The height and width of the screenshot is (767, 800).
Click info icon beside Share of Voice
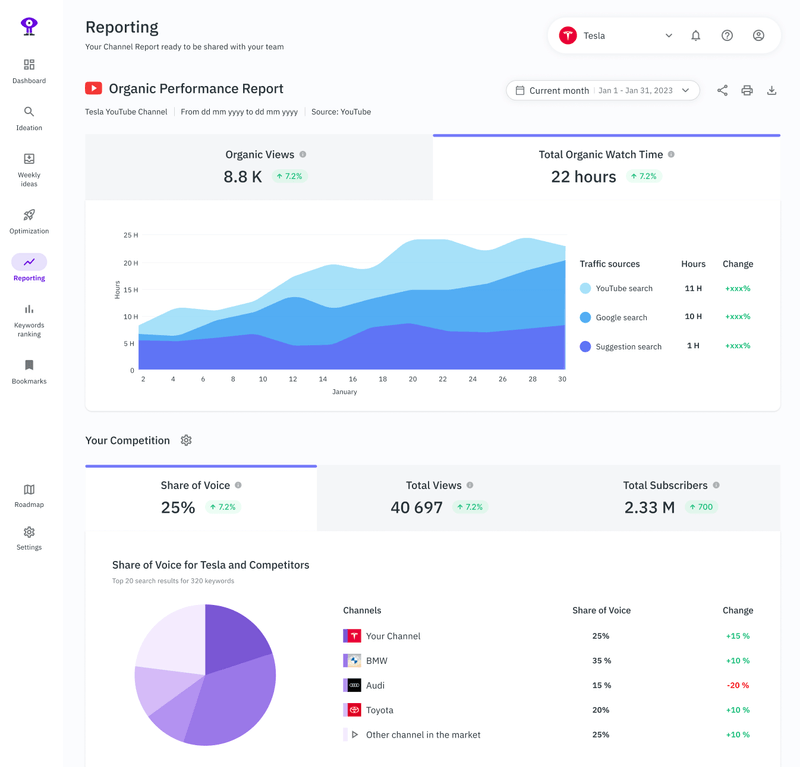tap(238, 485)
